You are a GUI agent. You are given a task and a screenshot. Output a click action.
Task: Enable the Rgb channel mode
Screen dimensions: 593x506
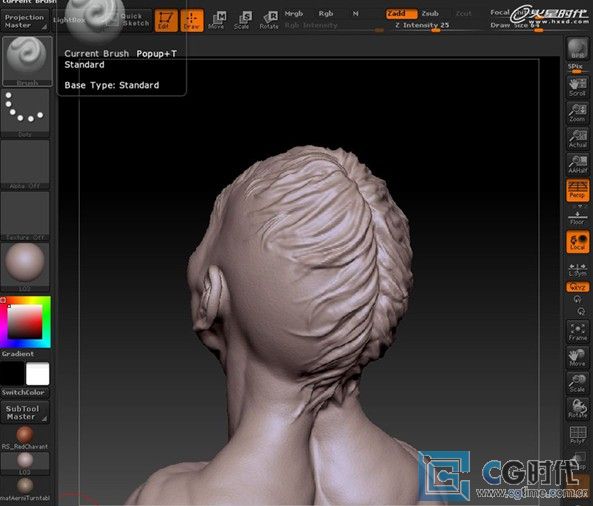coord(326,14)
